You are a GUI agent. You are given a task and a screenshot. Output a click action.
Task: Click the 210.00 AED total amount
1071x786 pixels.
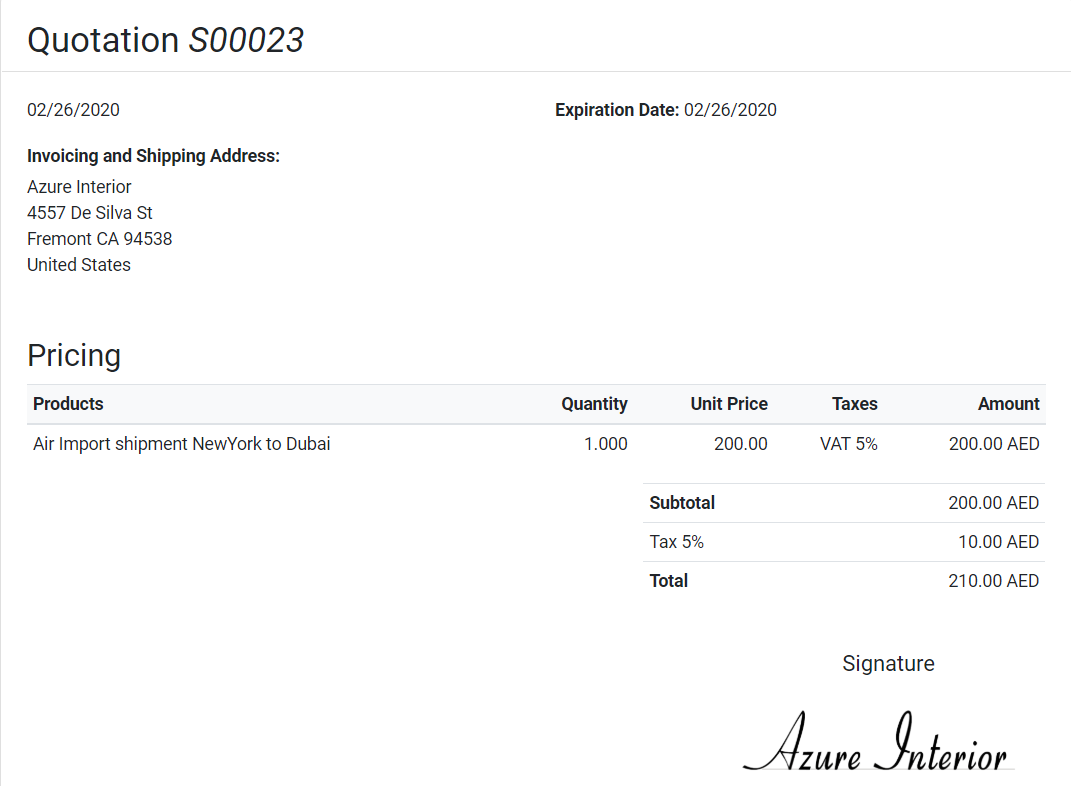[x=993, y=581]
